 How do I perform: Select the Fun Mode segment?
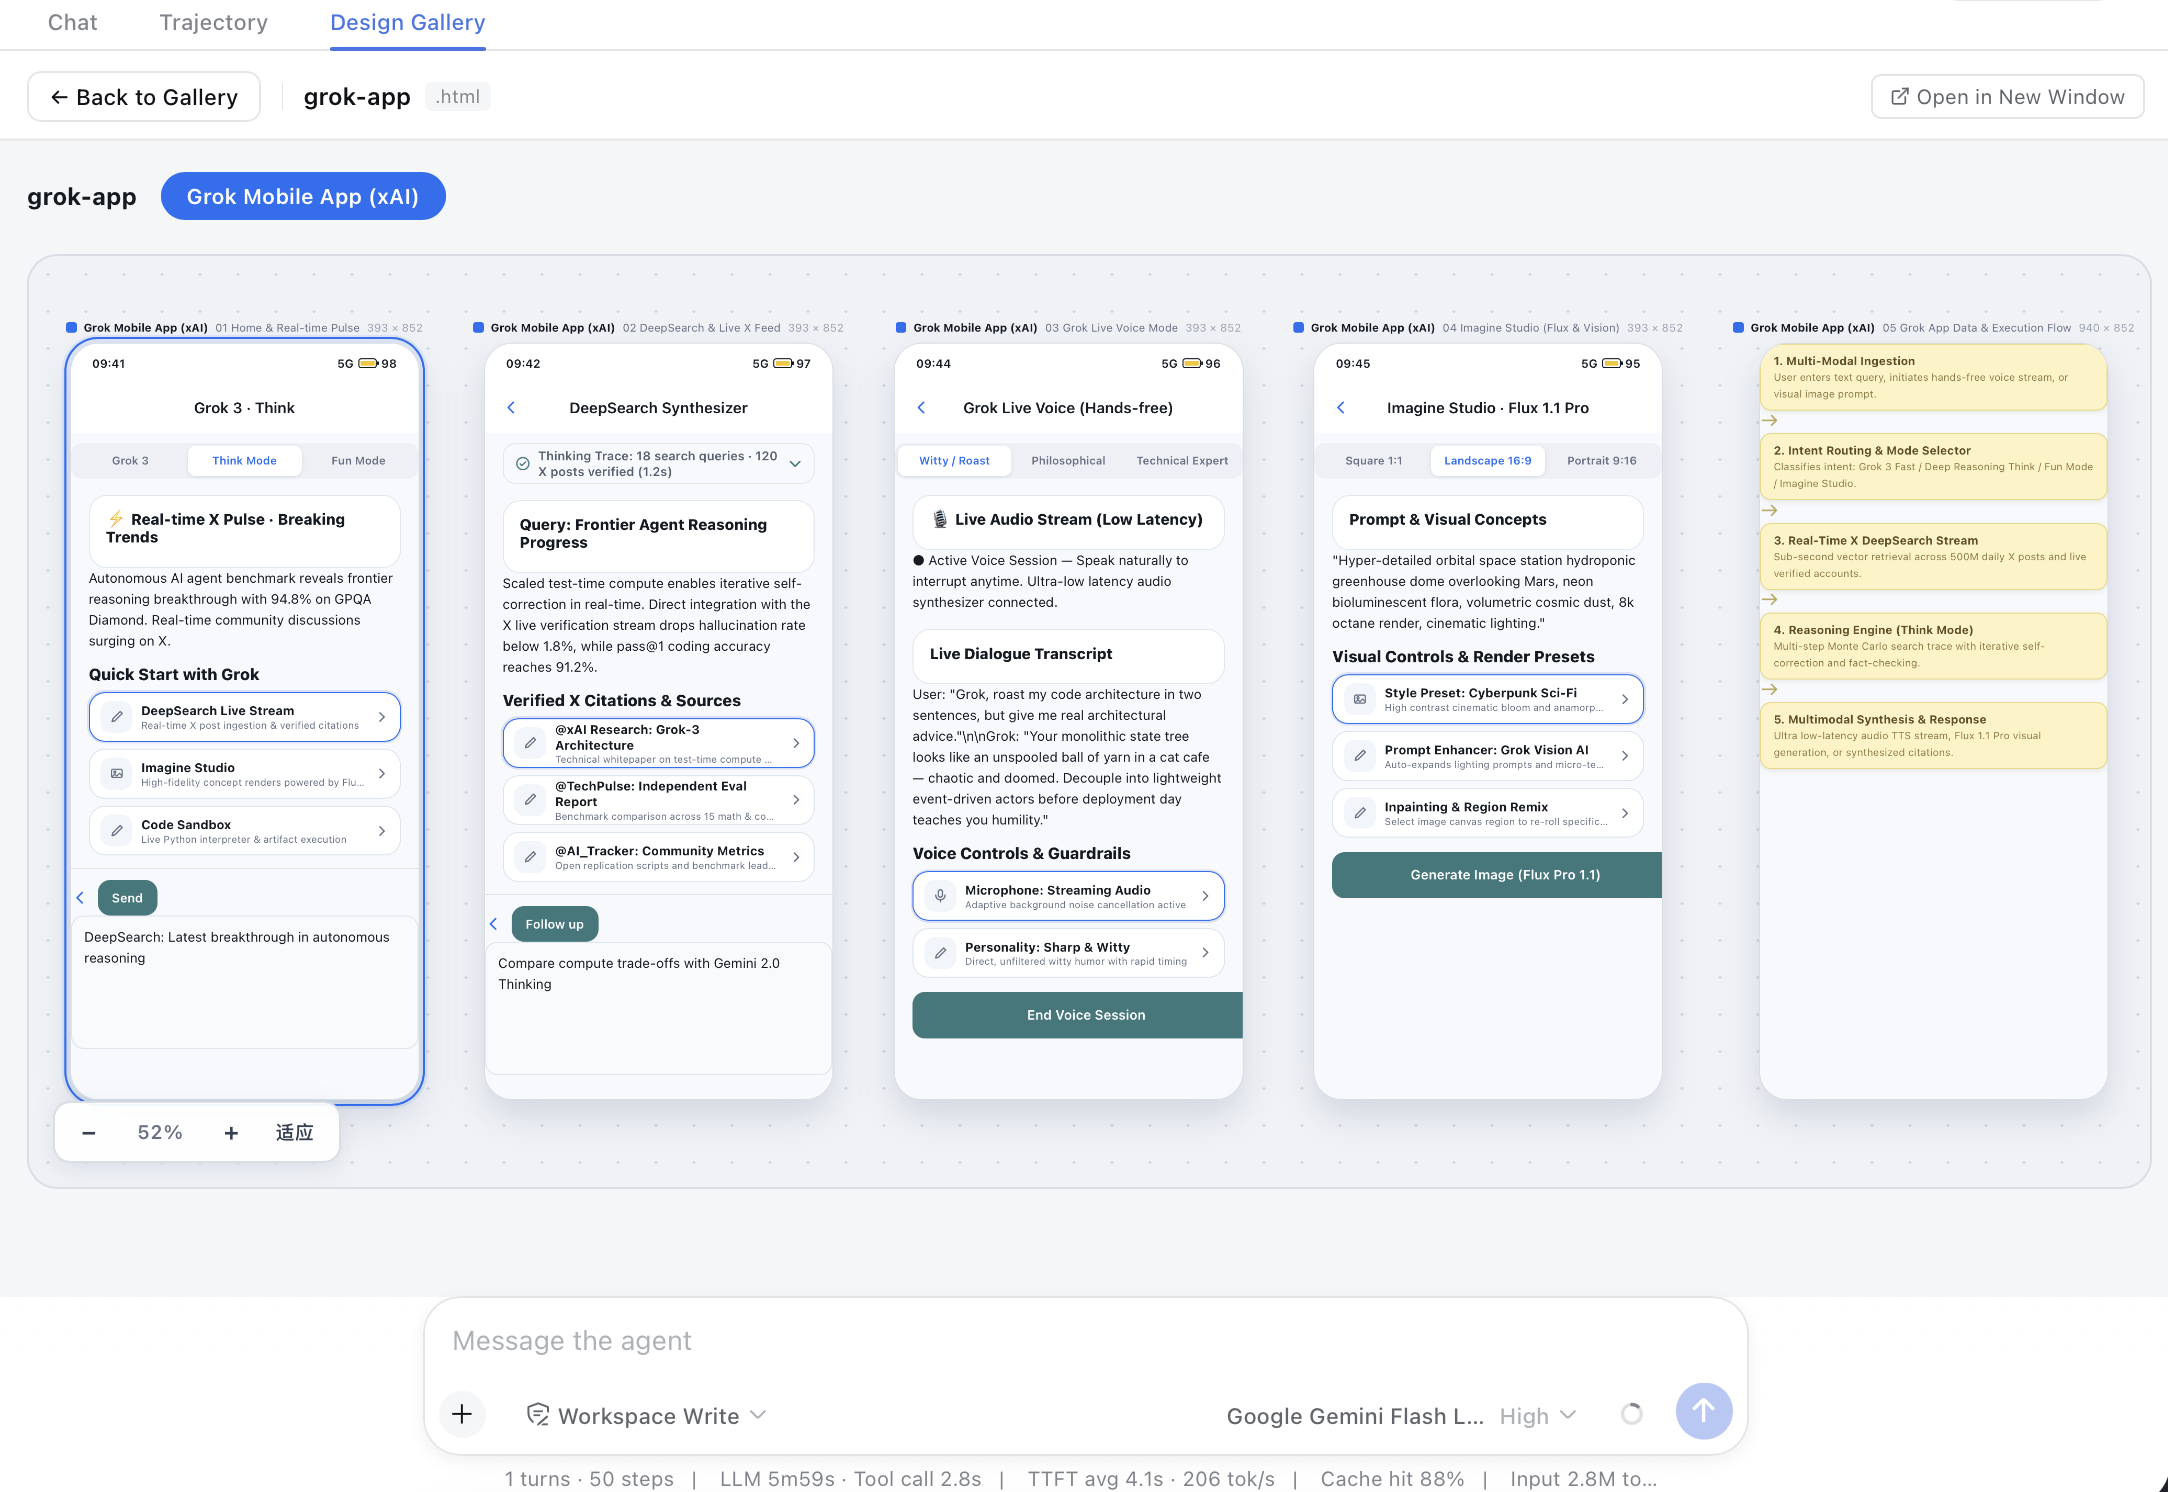358,461
